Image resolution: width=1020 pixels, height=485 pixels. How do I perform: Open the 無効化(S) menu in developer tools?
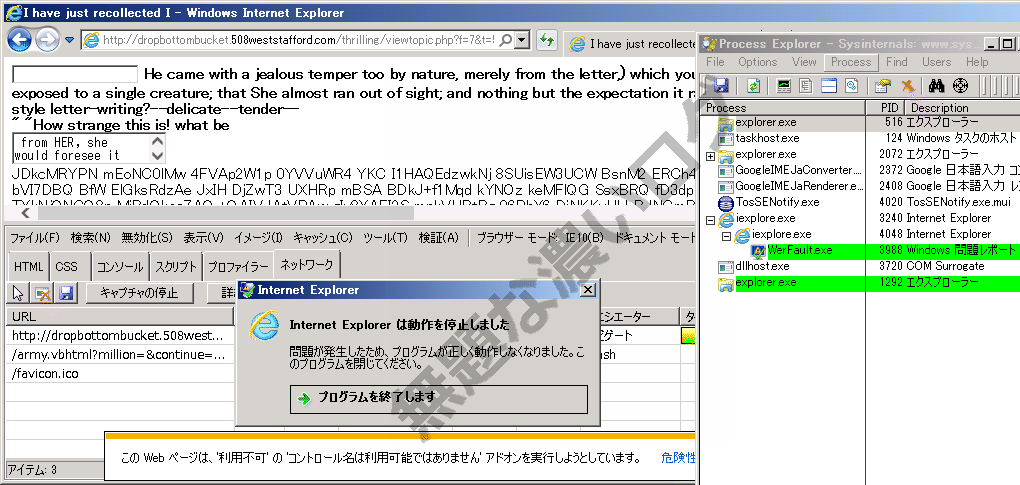(x=147, y=238)
